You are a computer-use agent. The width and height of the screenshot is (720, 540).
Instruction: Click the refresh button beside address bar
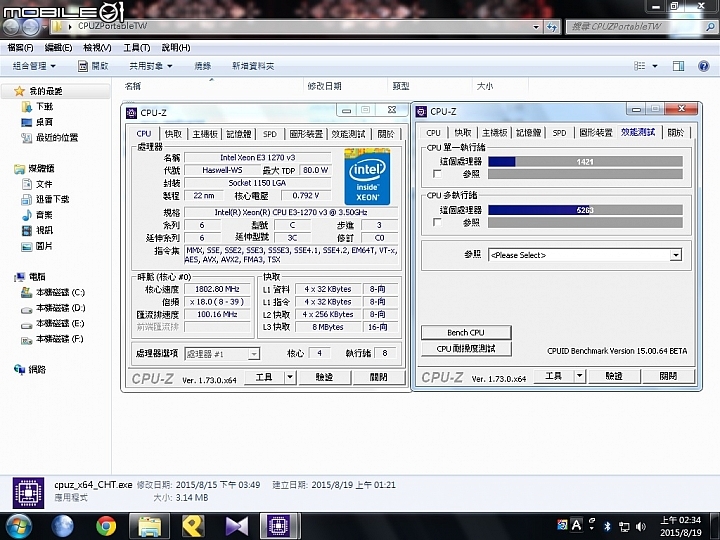(552, 27)
